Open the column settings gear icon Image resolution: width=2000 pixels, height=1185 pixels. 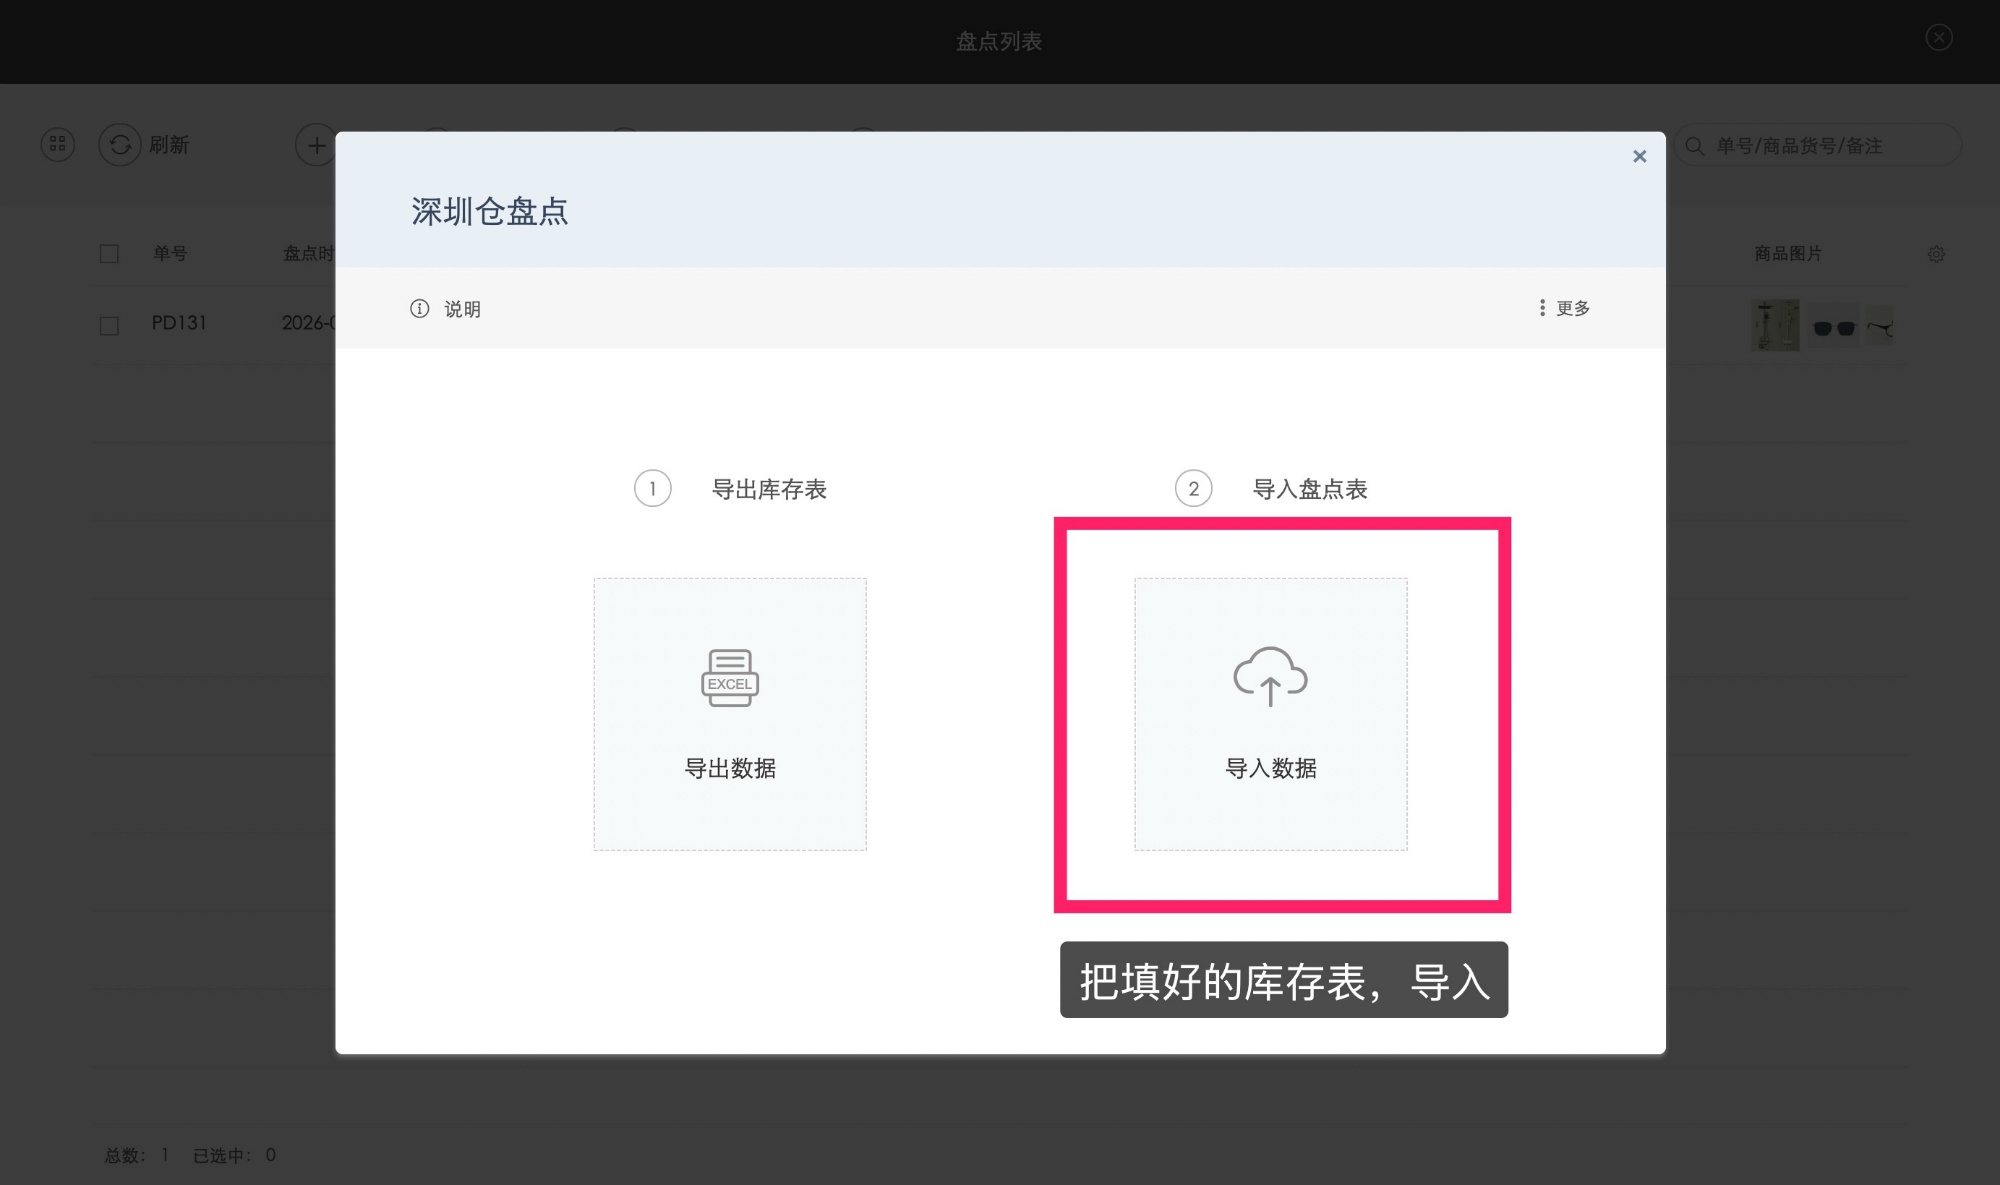pos(1936,254)
